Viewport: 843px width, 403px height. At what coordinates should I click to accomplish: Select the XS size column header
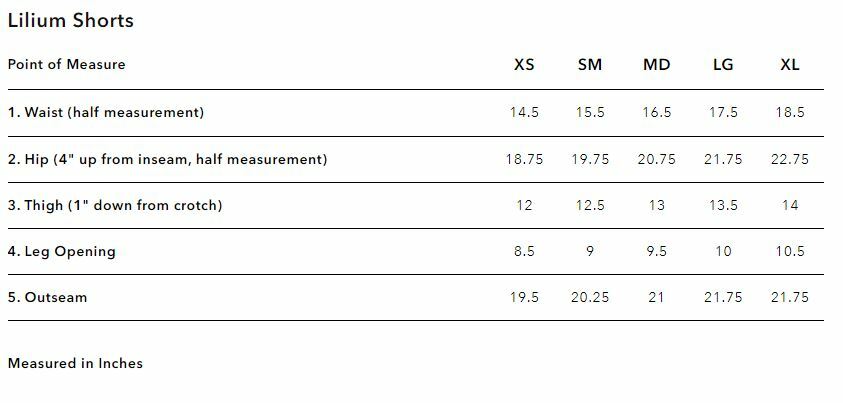tap(524, 65)
